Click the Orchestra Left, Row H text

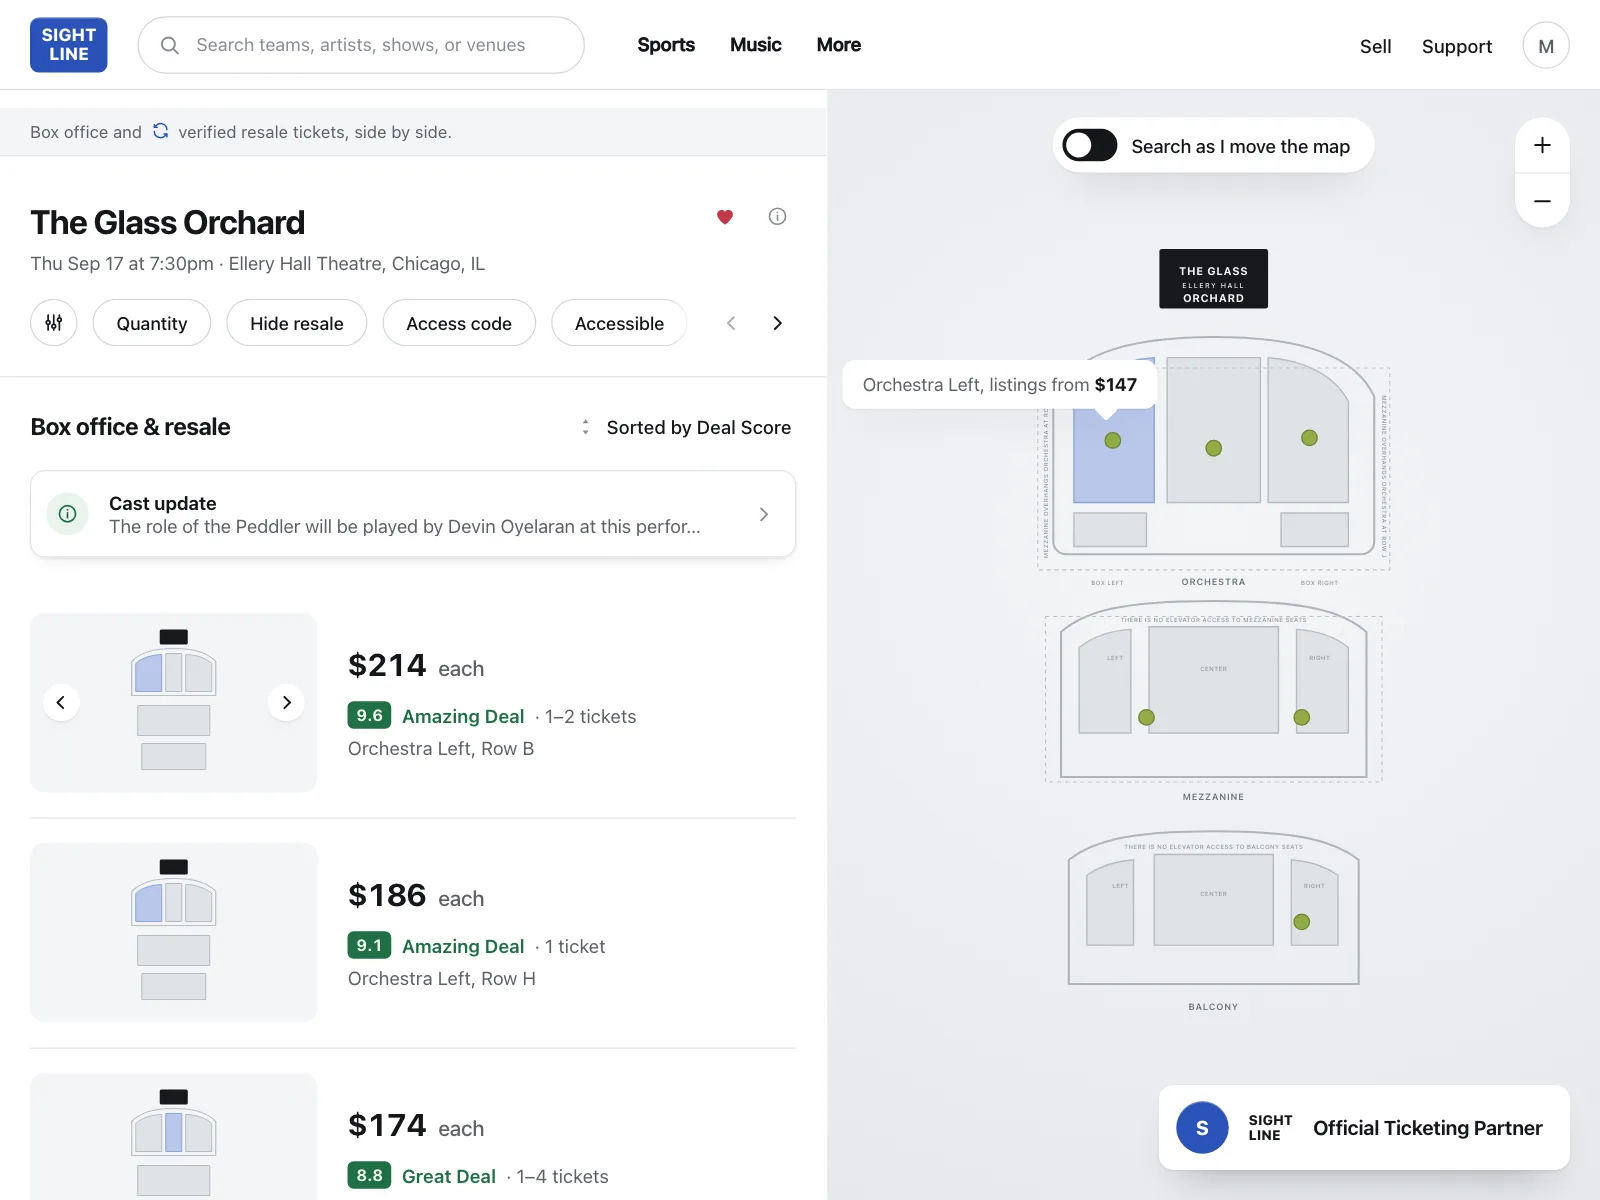(x=442, y=979)
